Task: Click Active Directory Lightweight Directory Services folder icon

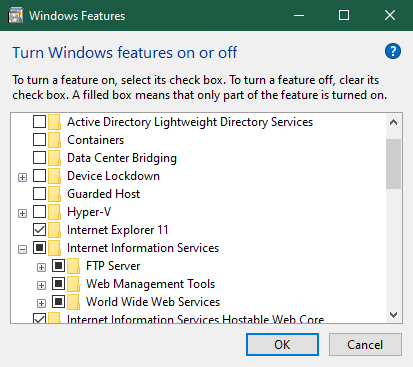Action: (54, 122)
